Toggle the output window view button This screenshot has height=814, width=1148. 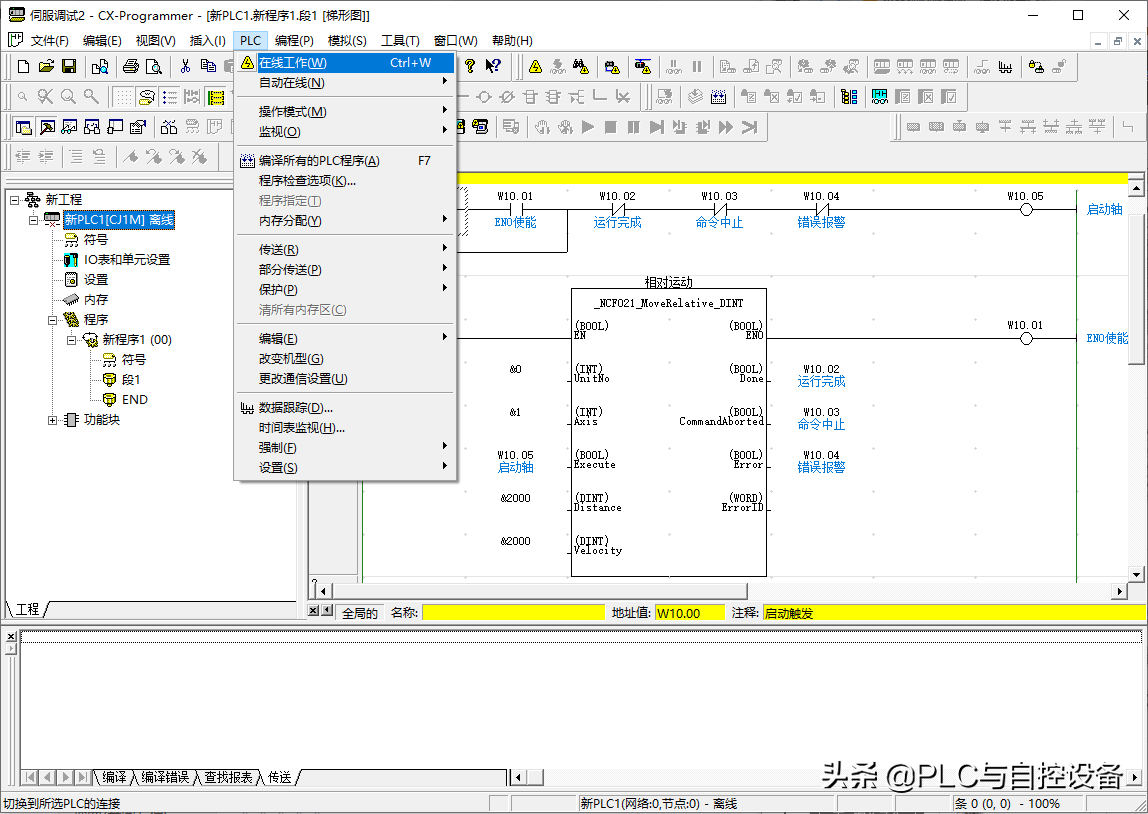pyautogui.click(x=47, y=127)
